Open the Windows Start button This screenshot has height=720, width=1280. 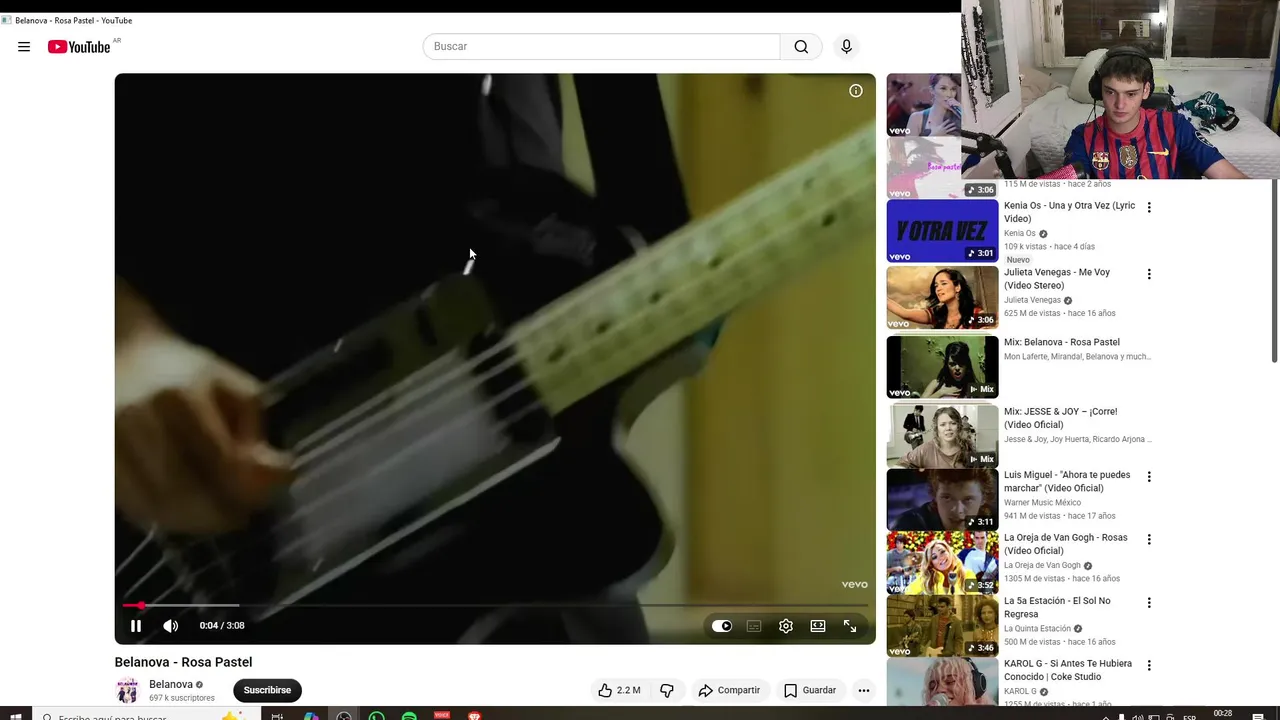[15, 716]
